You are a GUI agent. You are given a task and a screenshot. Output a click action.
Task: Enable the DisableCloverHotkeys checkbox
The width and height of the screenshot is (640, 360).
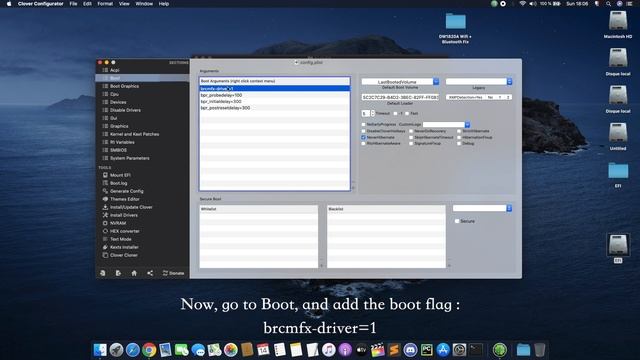pyautogui.click(x=363, y=131)
